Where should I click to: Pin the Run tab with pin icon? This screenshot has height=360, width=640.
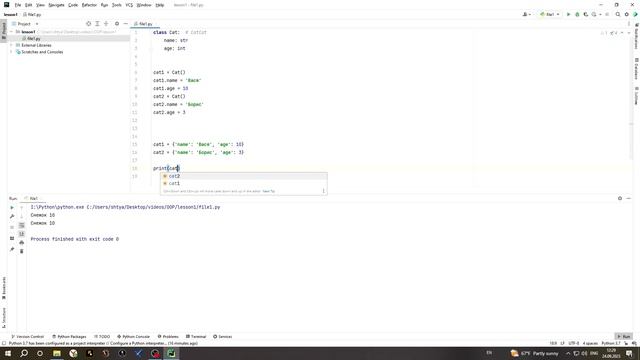tap(12, 249)
